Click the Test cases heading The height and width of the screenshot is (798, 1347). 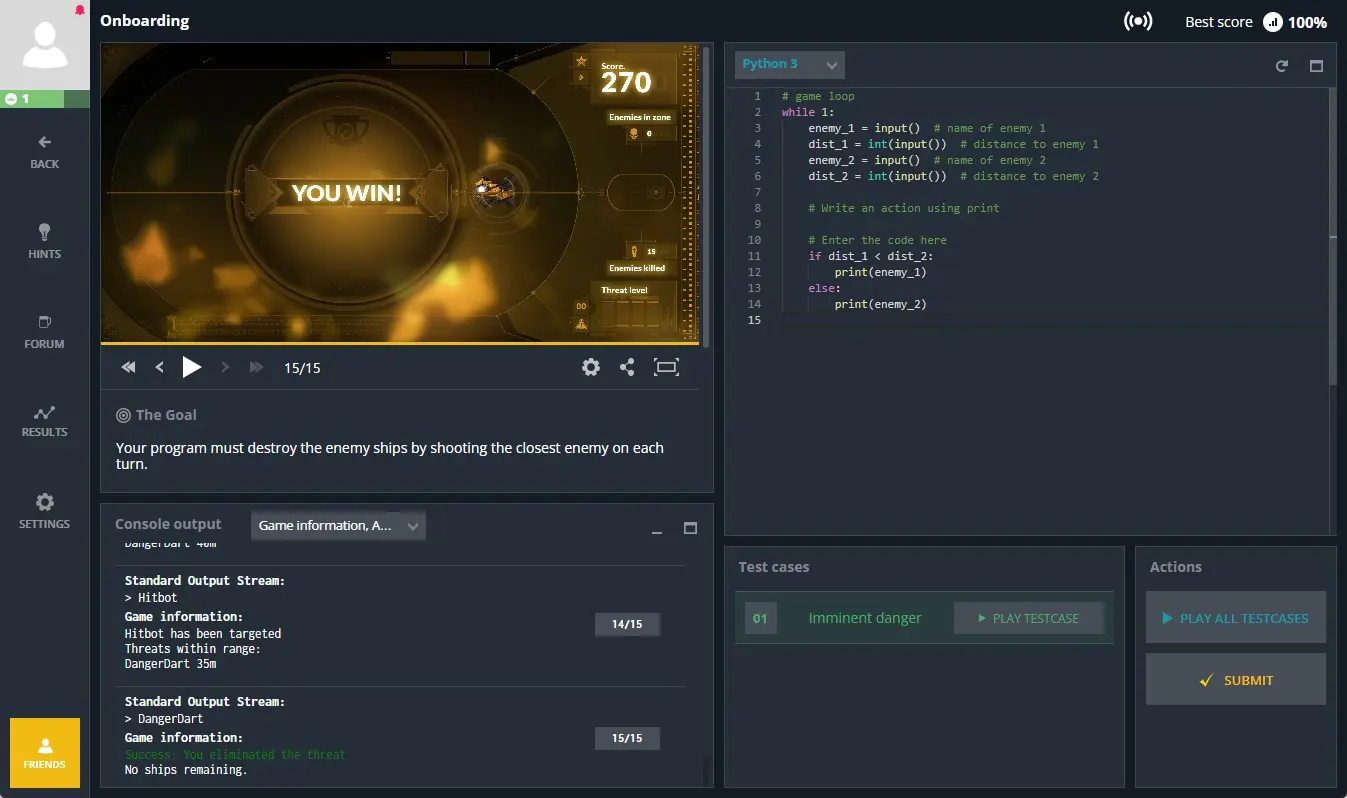[773, 567]
